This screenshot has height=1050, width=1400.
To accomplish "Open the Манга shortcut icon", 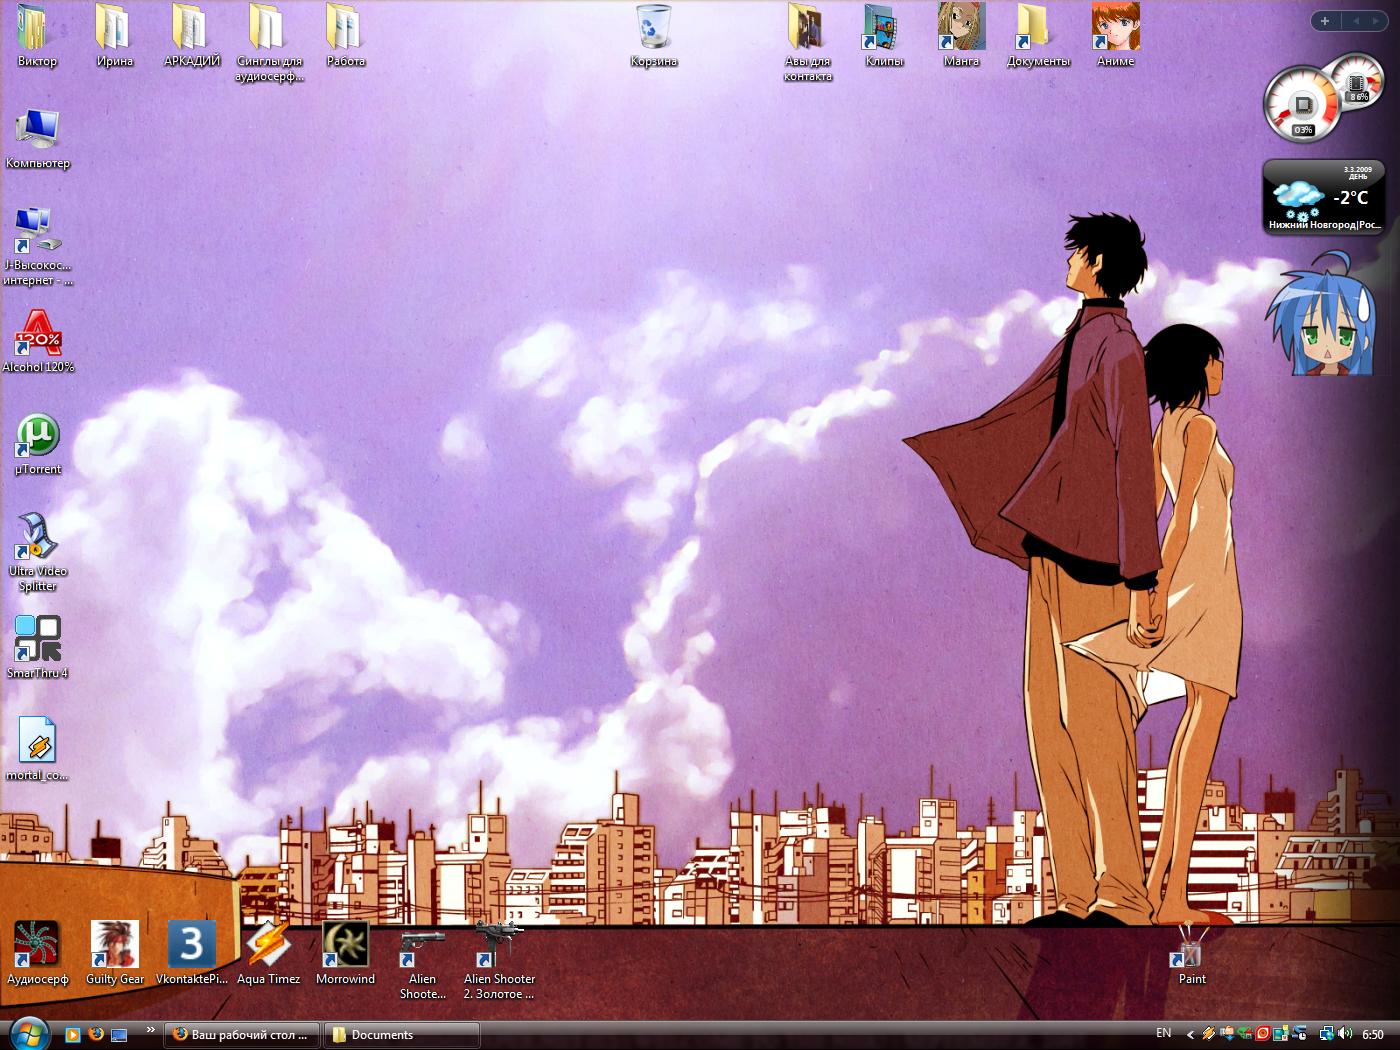I will [961, 35].
